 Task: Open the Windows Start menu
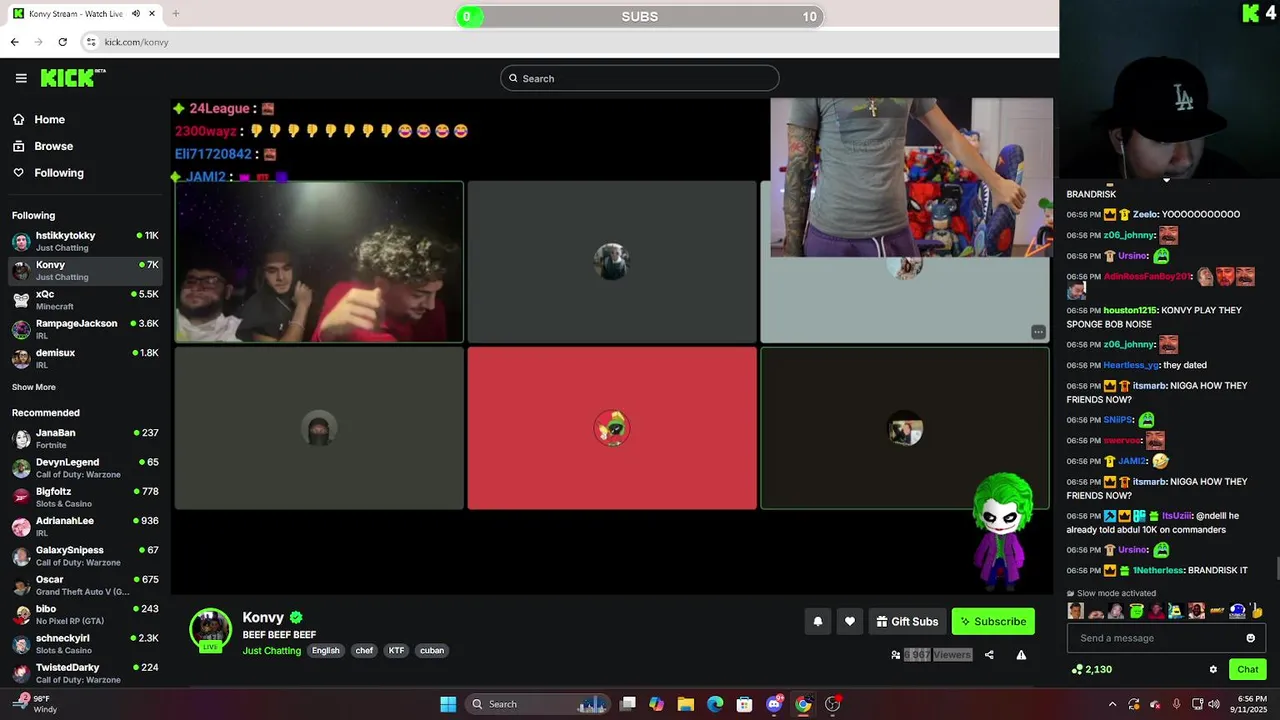click(x=448, y=704)
